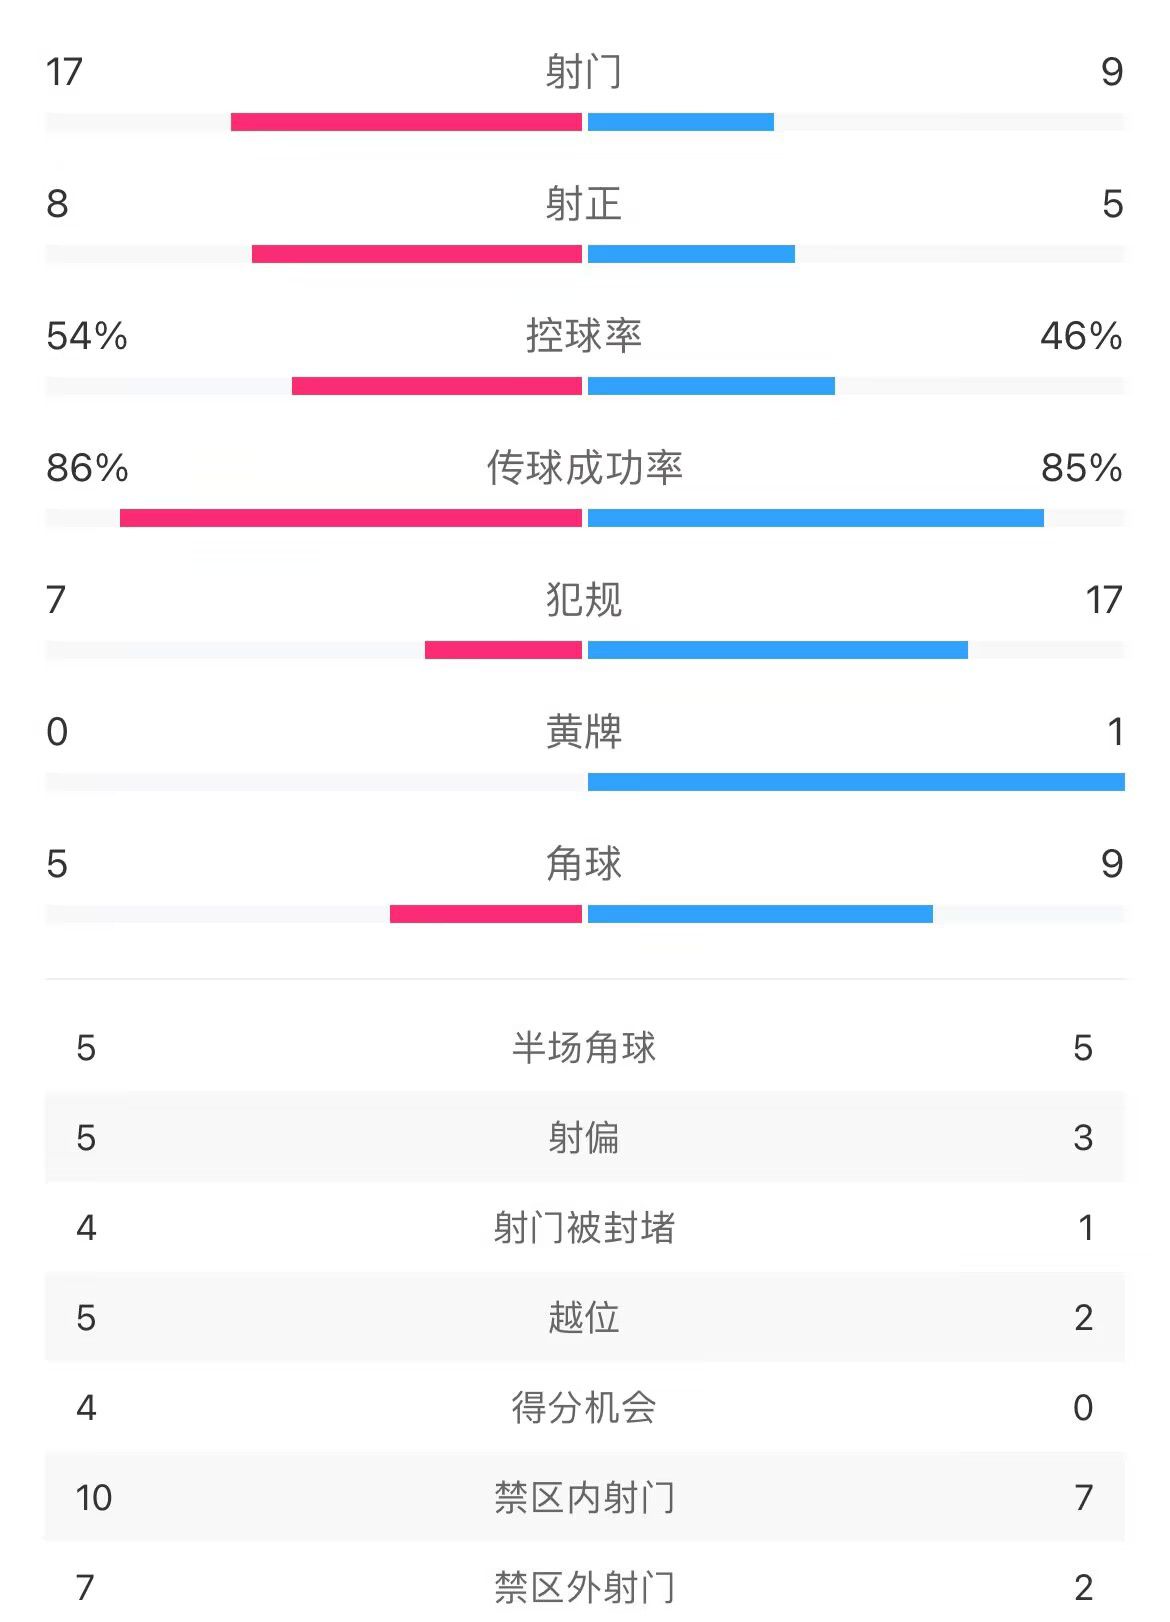The image size is (1170, 1622).
Task: Click the 射门被封堵 blocked shots label
Action: click(584, 1228)
